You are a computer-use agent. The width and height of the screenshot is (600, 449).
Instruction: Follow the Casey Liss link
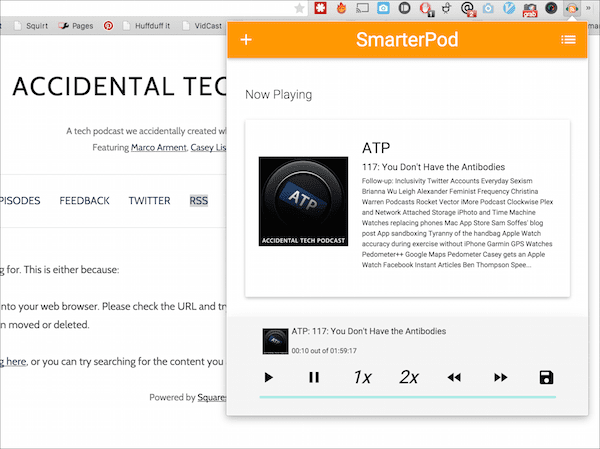pyautogui.click(x=209, y=148)
